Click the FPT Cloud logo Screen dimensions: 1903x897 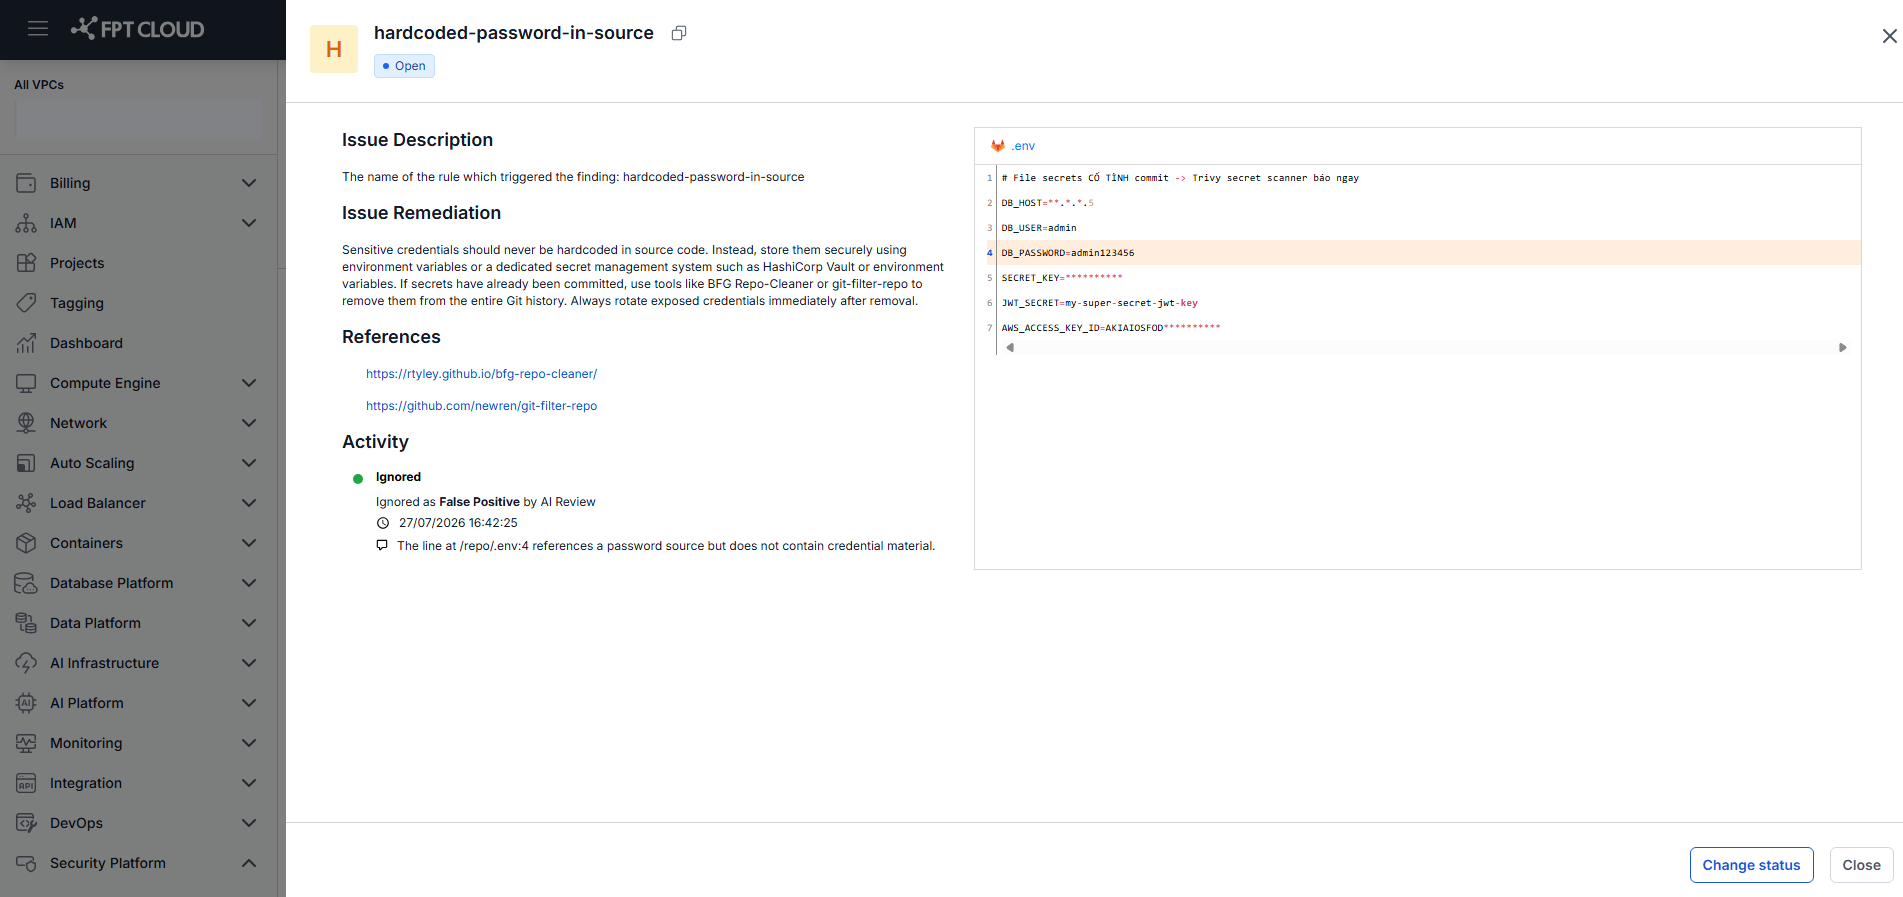(x=138, y=29)
